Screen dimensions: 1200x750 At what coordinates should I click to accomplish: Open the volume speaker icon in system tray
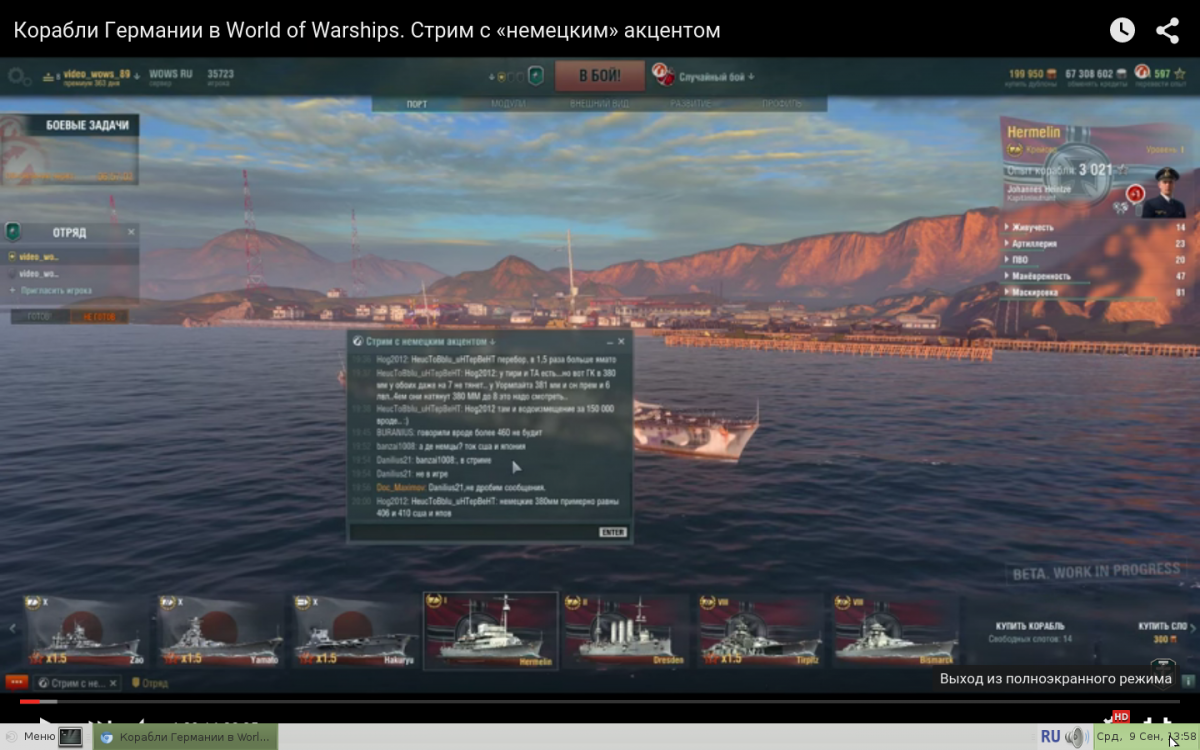pyautogui.click(x=1076, y=737)
